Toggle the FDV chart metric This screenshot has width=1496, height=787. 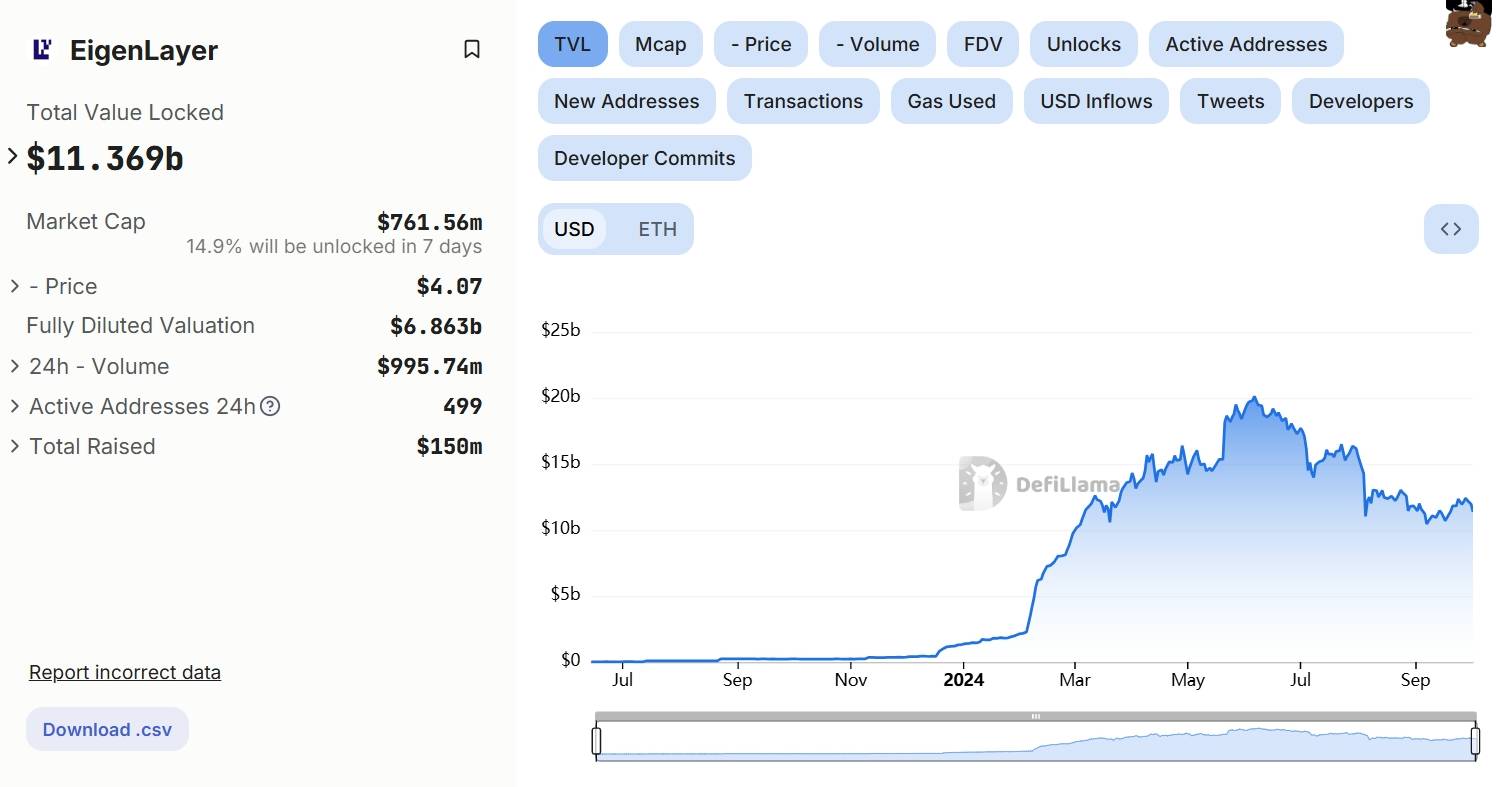[x=983, y=44]
